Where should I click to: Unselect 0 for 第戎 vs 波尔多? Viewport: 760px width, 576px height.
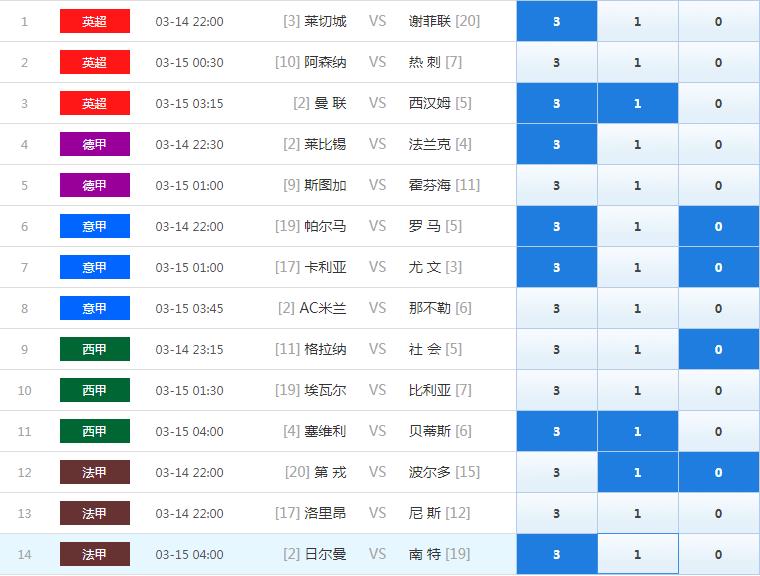tap(718, 472)
